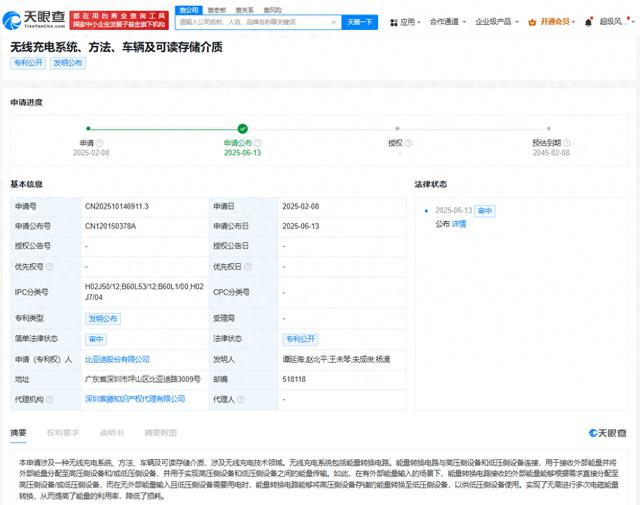Clear the search box with the X icon
Image resolution: width=640 pixels, height=505 pixels.
333,22
